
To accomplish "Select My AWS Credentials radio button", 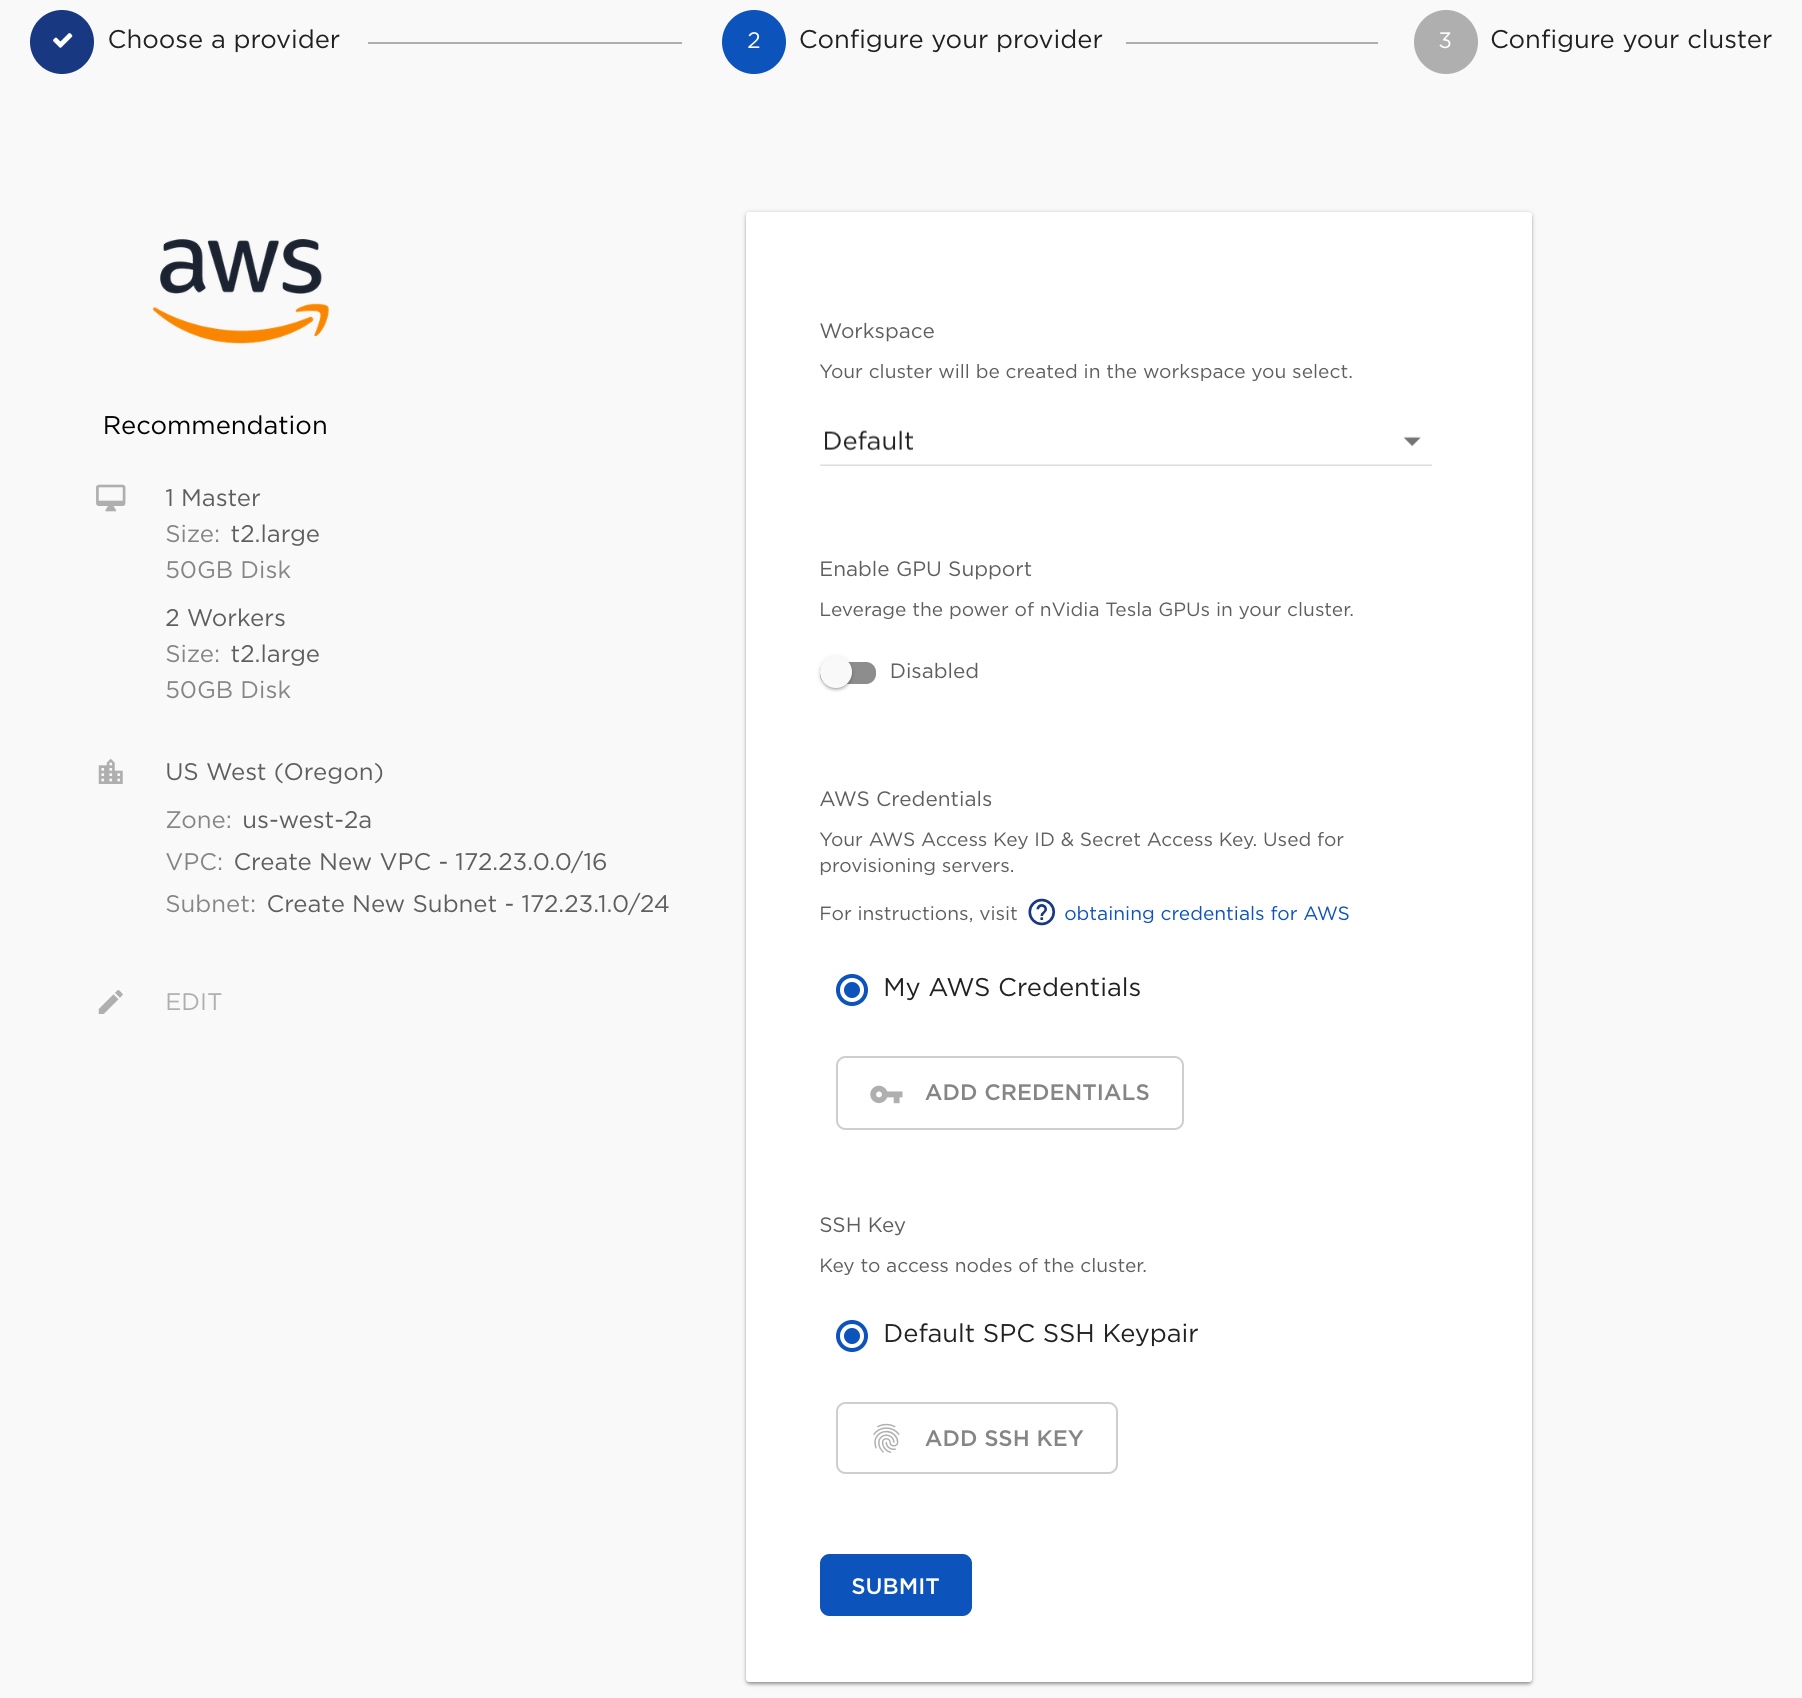I will click(852, 989).
